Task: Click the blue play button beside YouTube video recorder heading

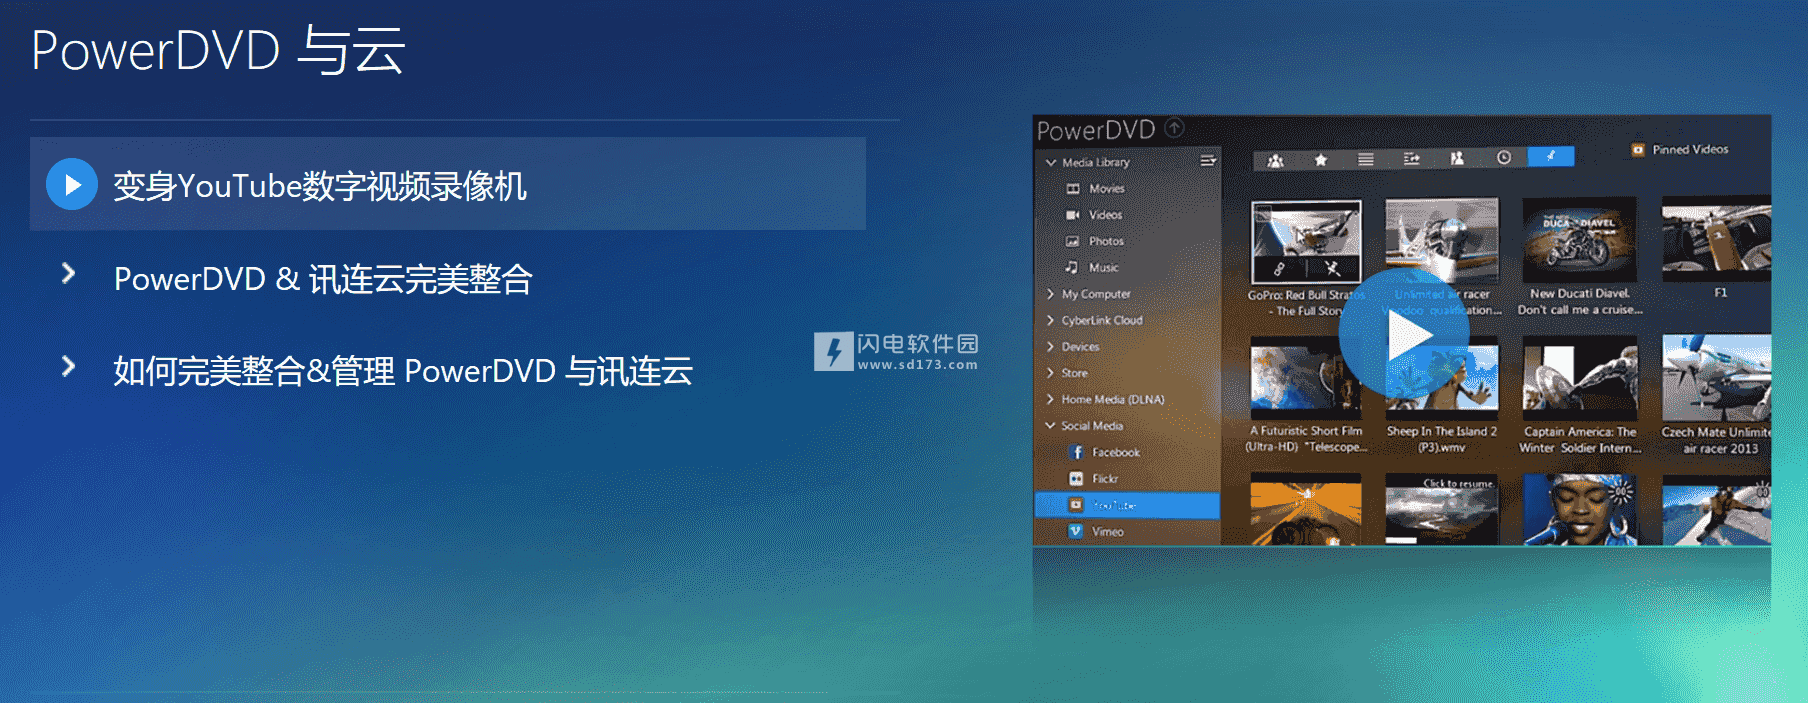Action: 71,185
